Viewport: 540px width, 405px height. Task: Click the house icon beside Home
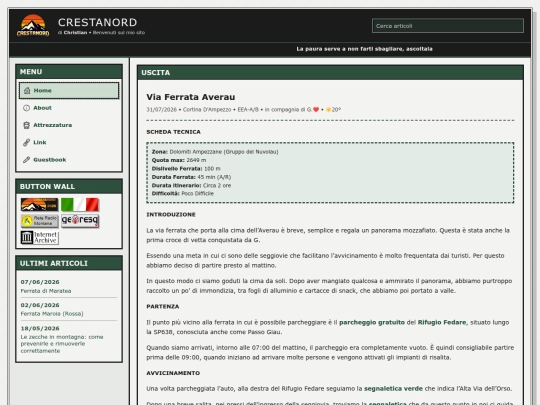point(27,91)
